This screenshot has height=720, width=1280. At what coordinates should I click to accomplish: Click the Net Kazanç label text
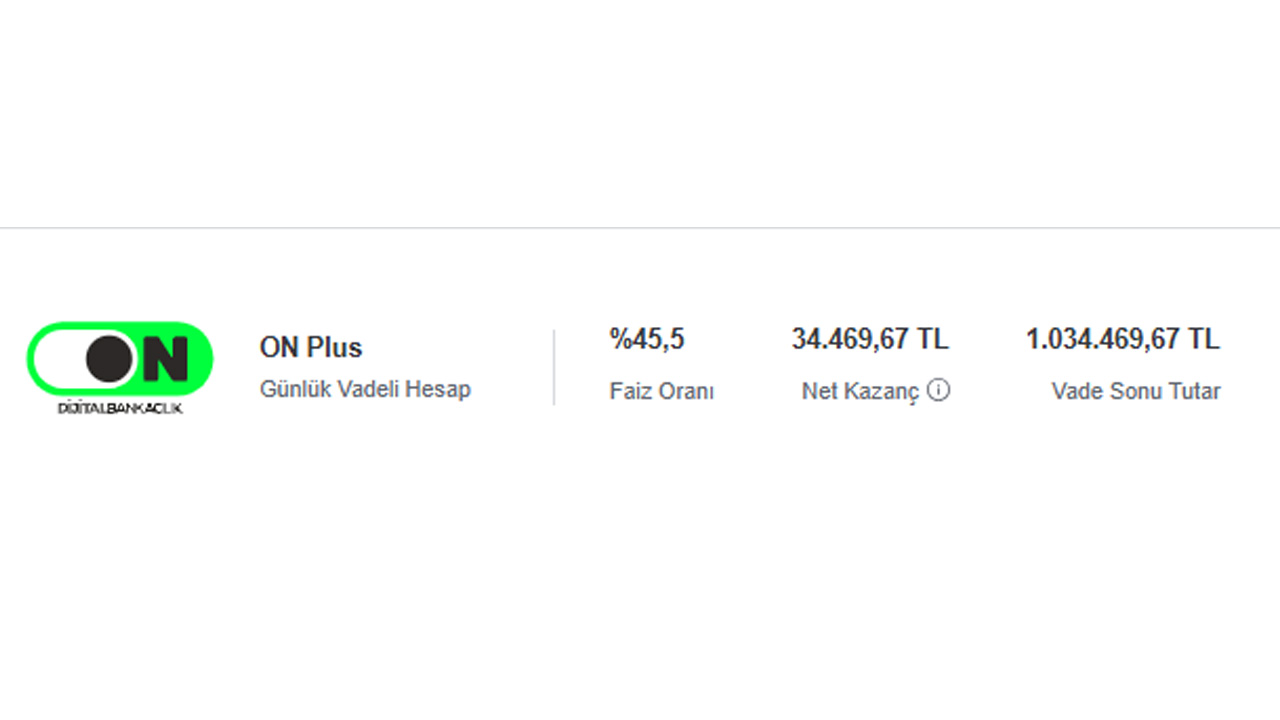click(x=860, y=391)
